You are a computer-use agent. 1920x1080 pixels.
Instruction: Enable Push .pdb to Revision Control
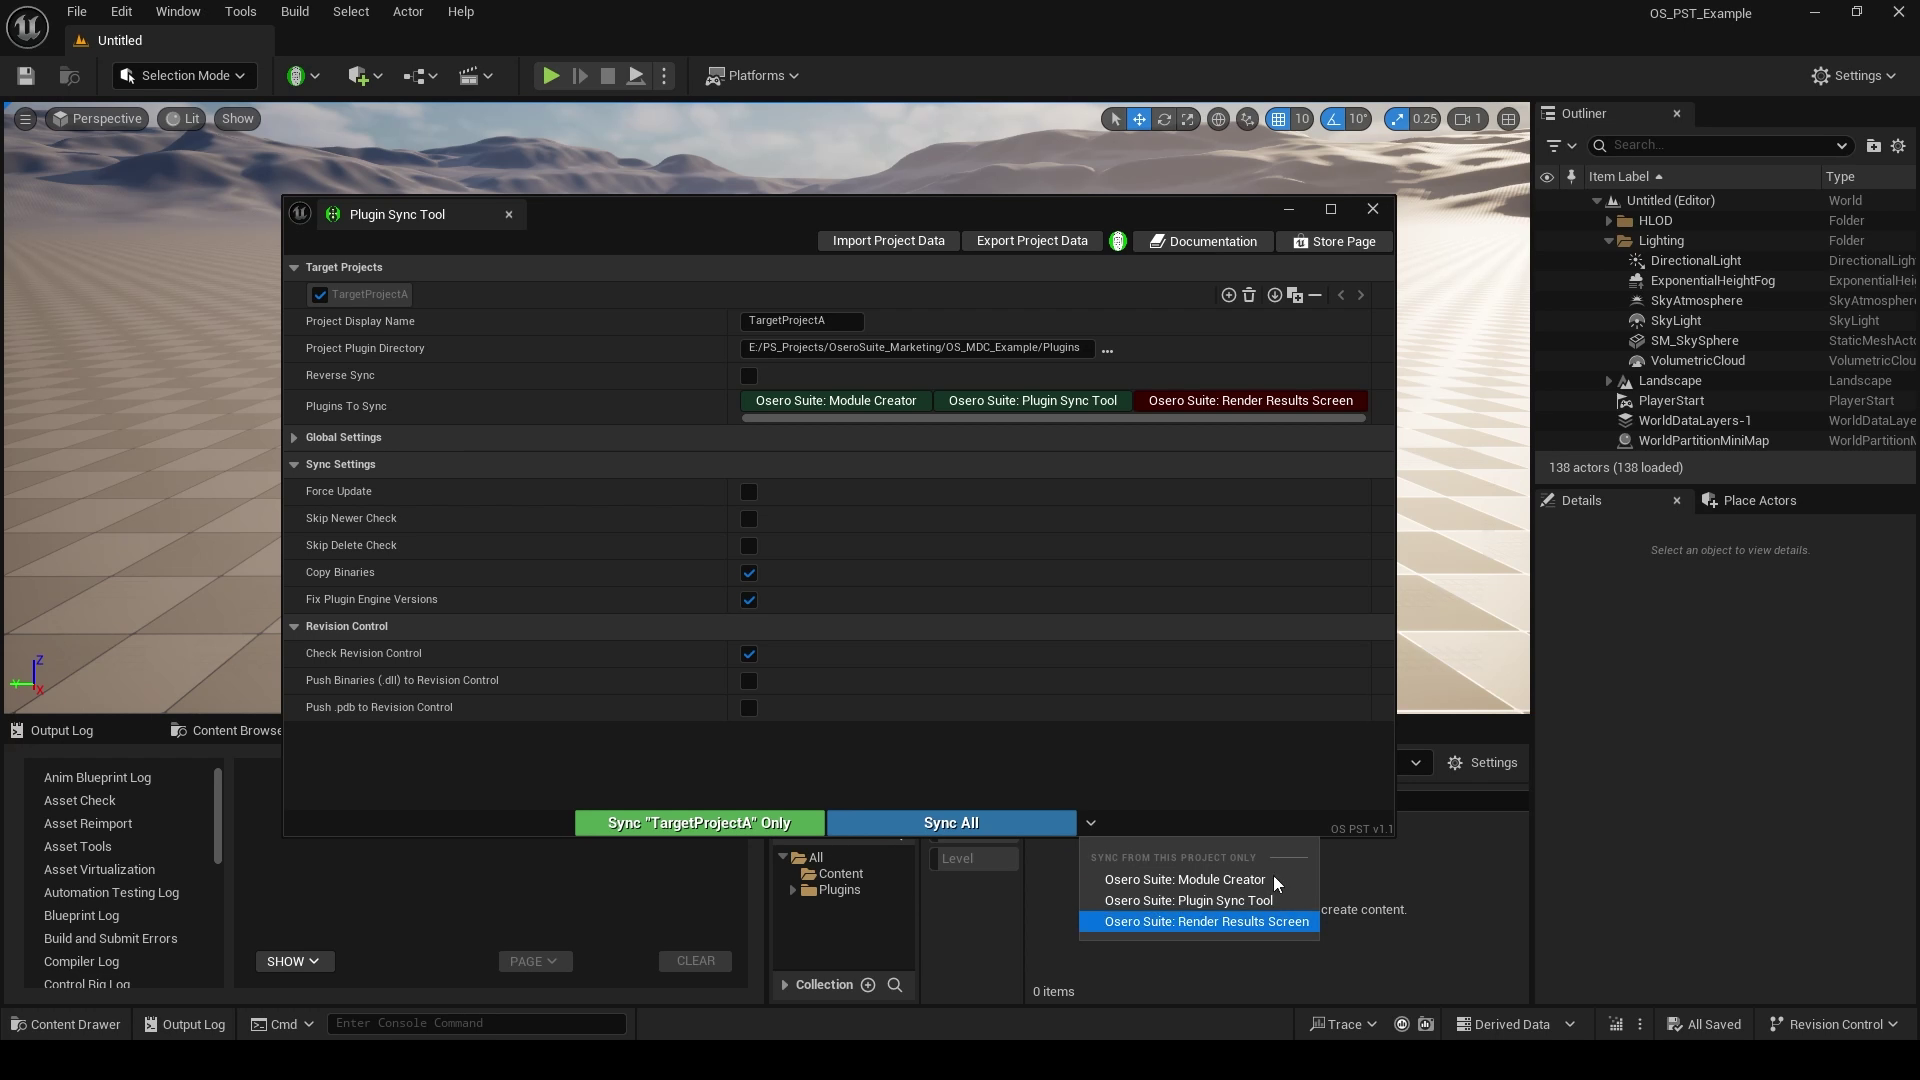pos(749,708)
